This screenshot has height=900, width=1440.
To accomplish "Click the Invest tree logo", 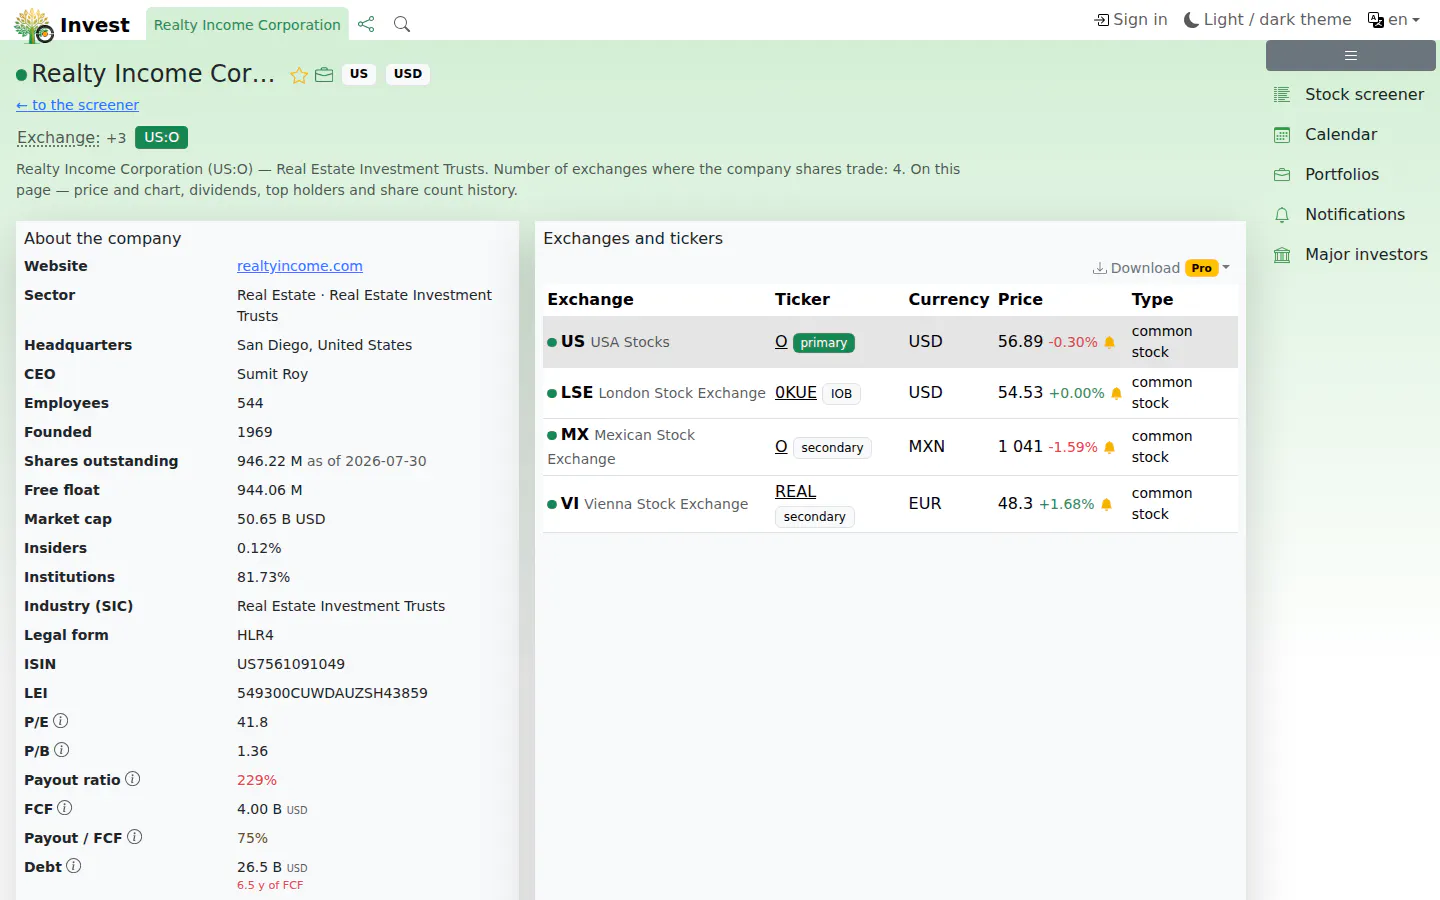I will point(34,25).
